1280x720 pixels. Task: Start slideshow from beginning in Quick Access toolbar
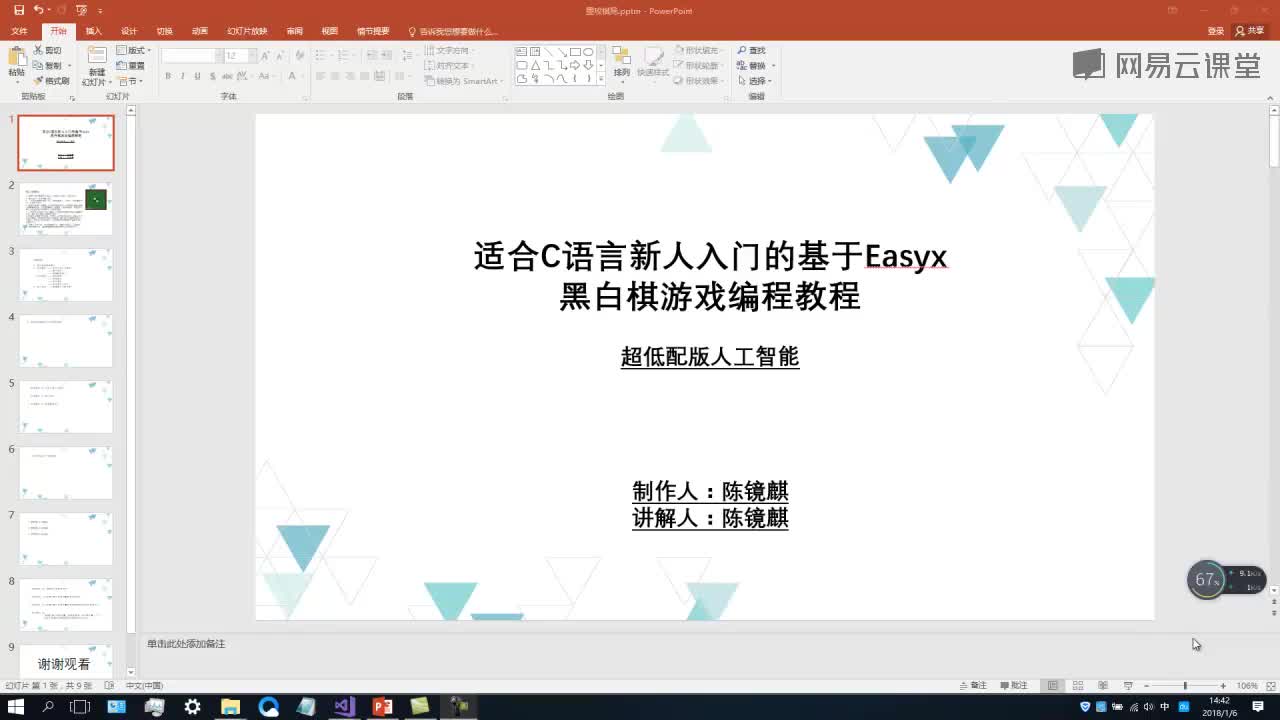tap(81, 10)
